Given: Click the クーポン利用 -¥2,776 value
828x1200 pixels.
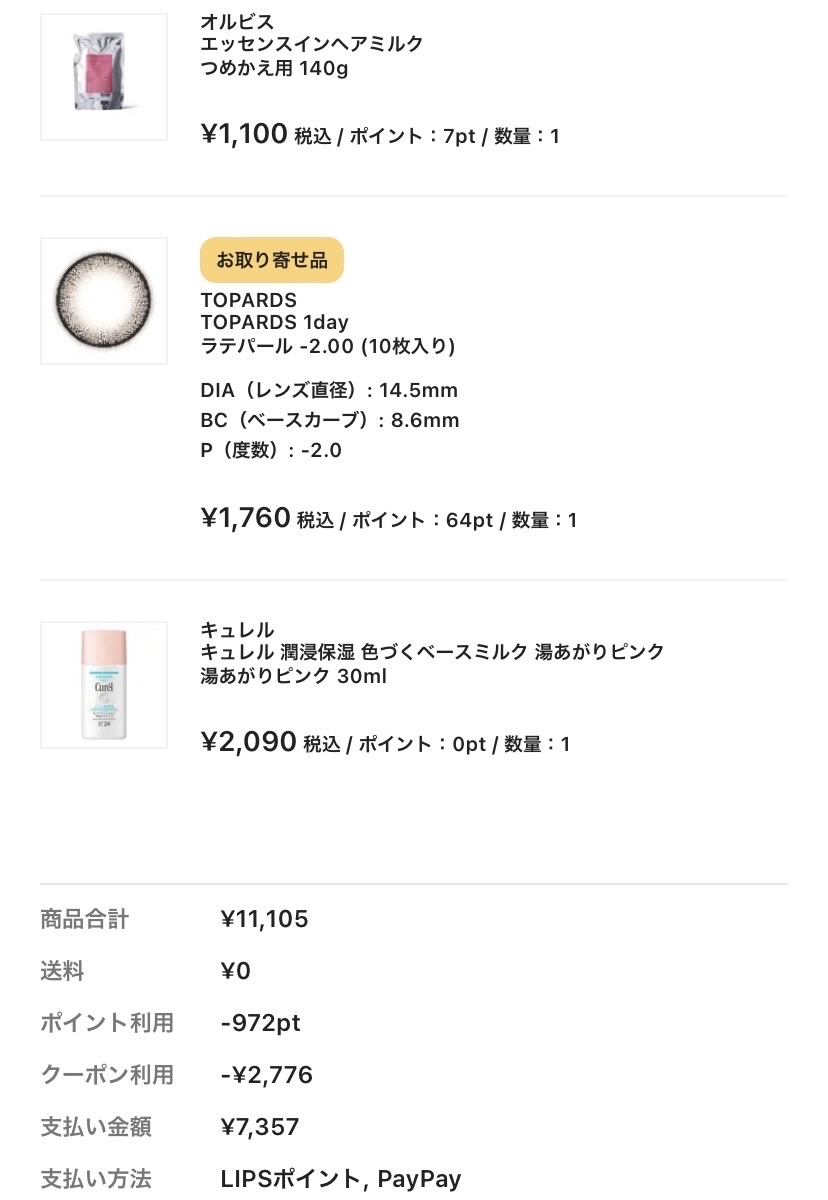Looking at the screenshot, I should click(266, 1075).
